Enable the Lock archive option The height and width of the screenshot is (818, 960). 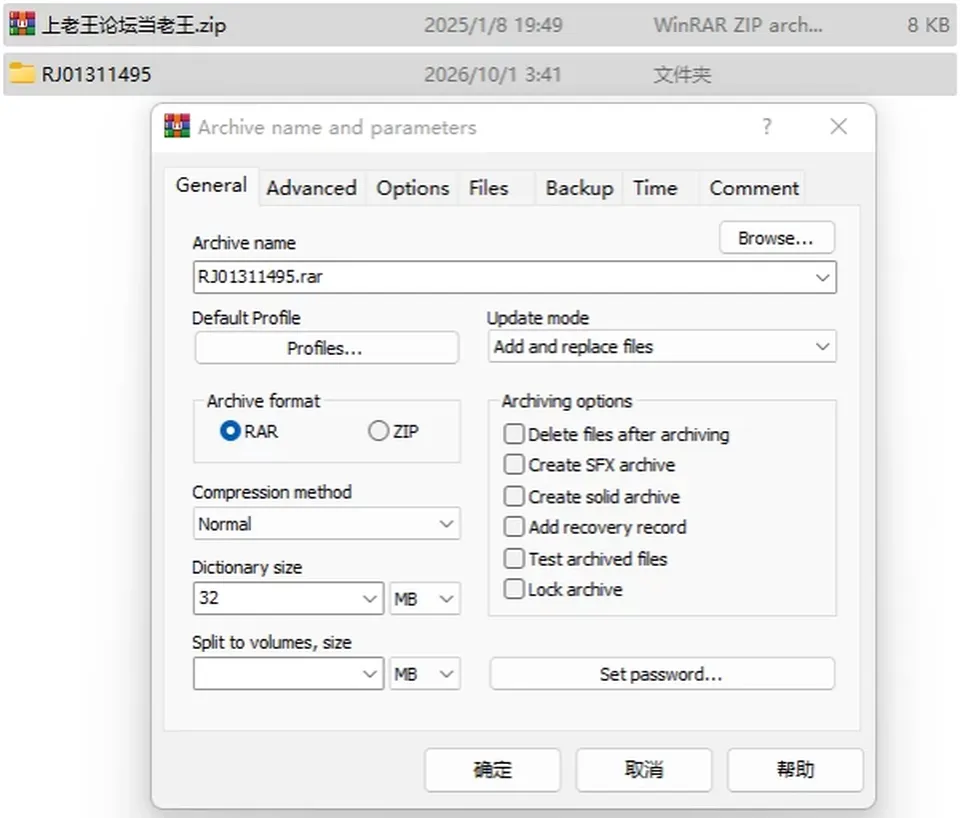514,589
